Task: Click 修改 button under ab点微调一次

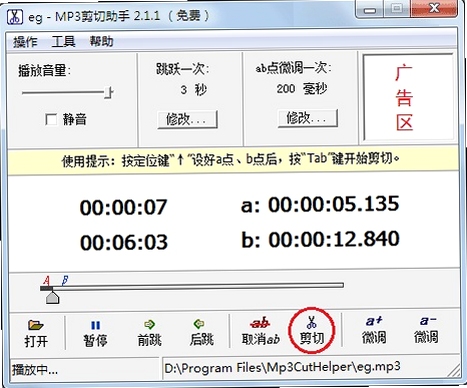Action: [x=308, y=118]
